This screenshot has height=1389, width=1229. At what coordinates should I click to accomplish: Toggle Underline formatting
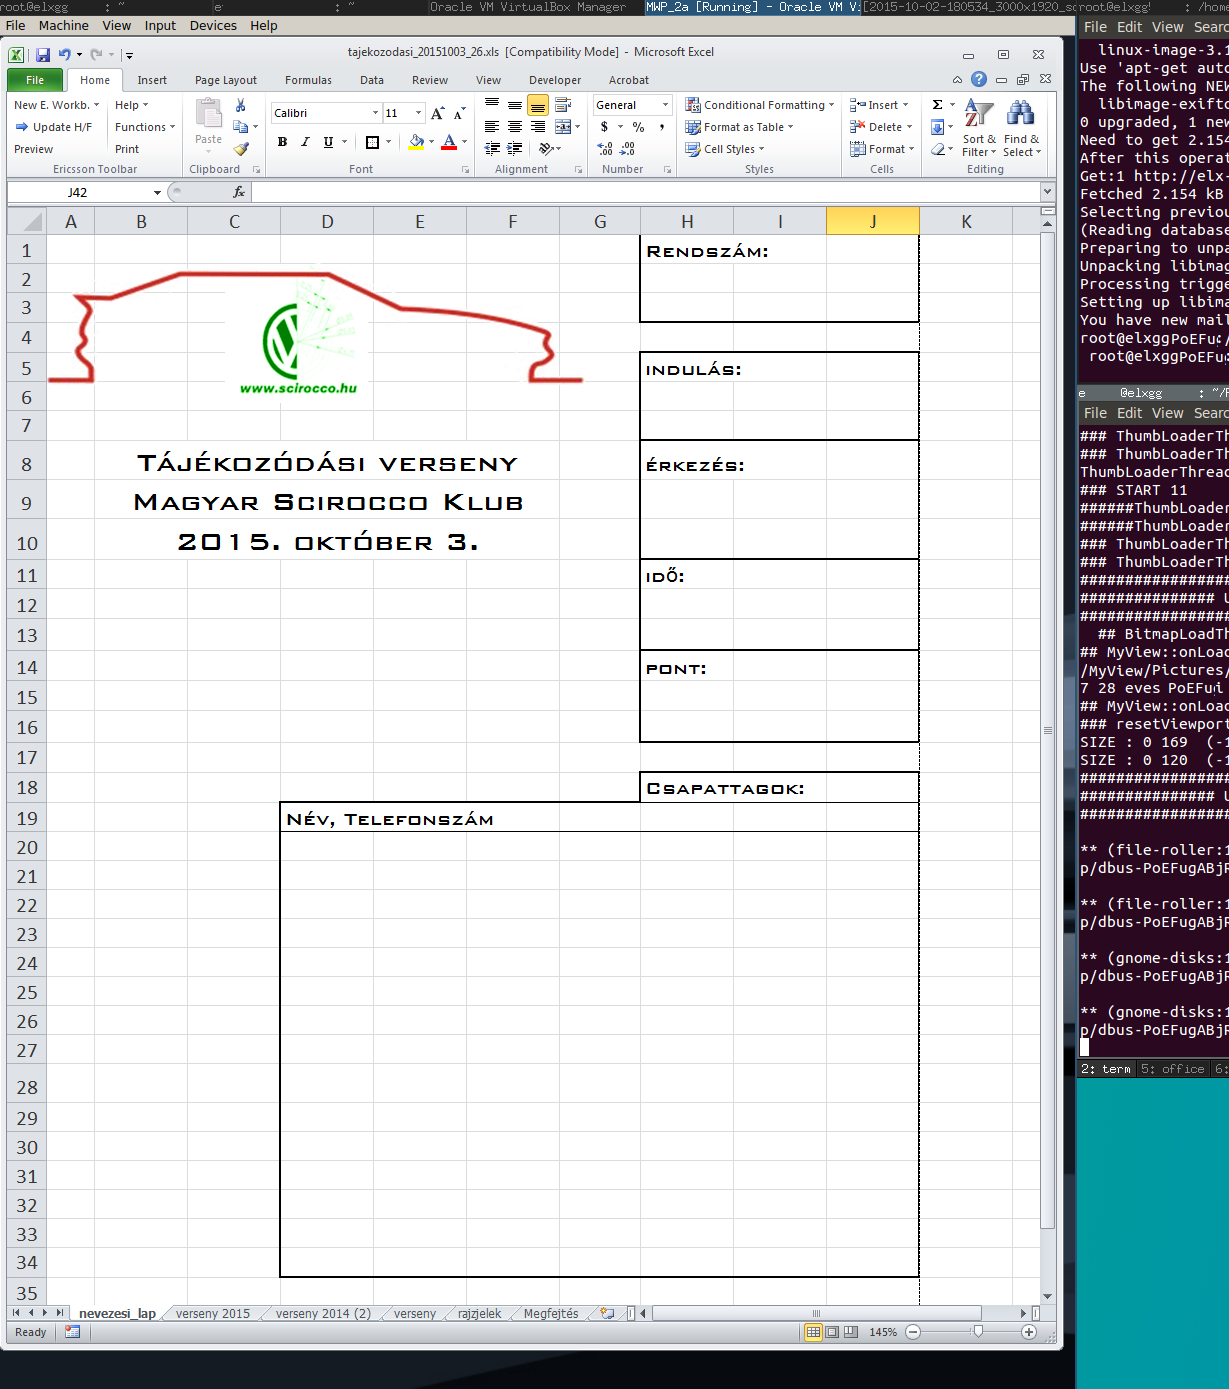coord(328,142)
